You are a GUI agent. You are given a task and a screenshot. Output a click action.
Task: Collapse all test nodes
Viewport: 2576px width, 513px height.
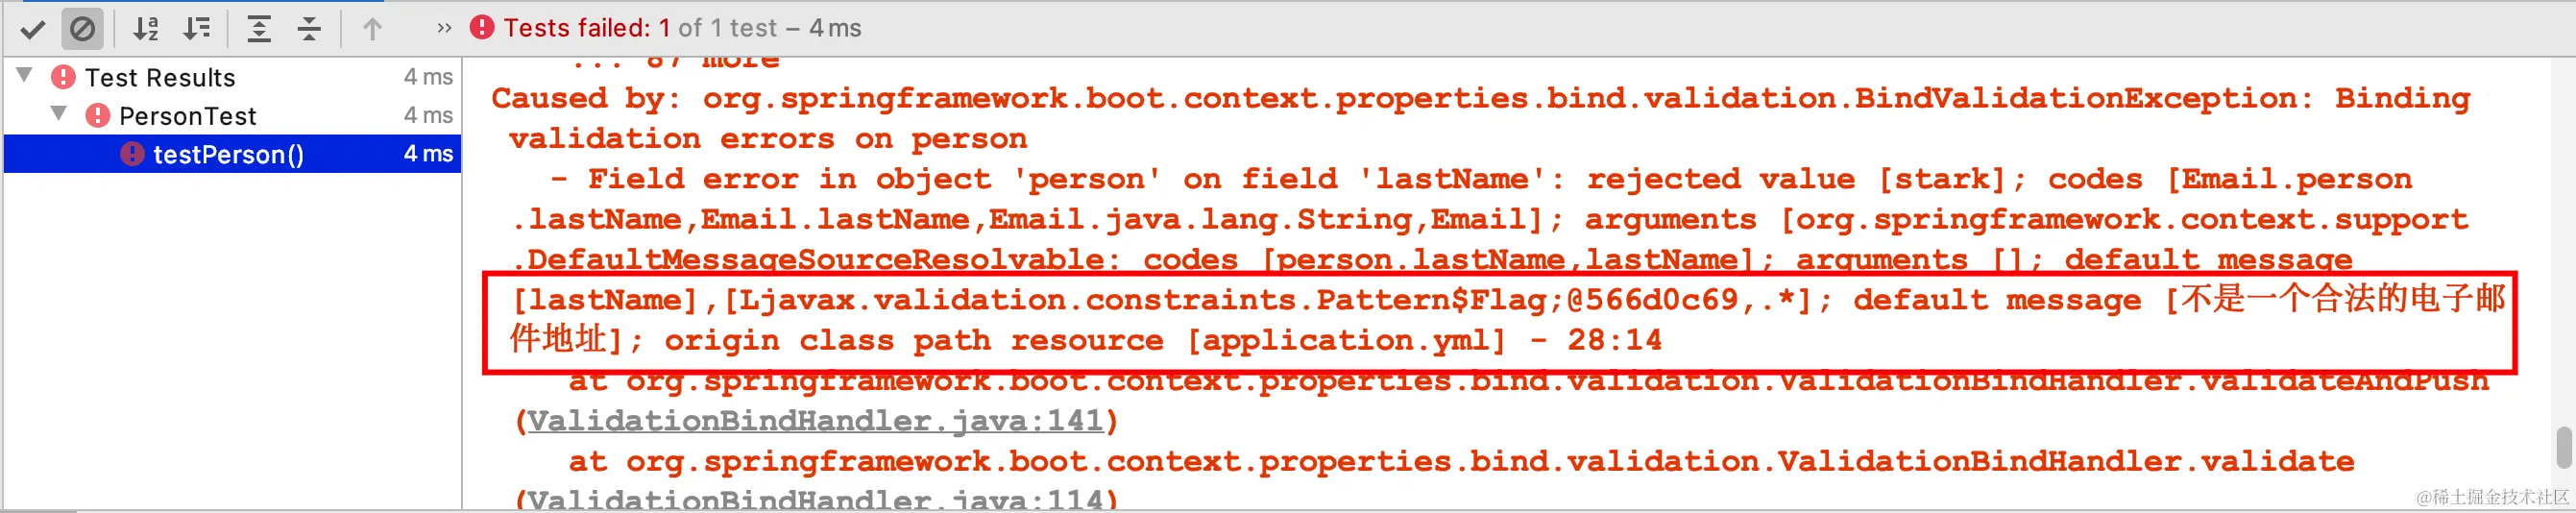(x=310, y=29)
